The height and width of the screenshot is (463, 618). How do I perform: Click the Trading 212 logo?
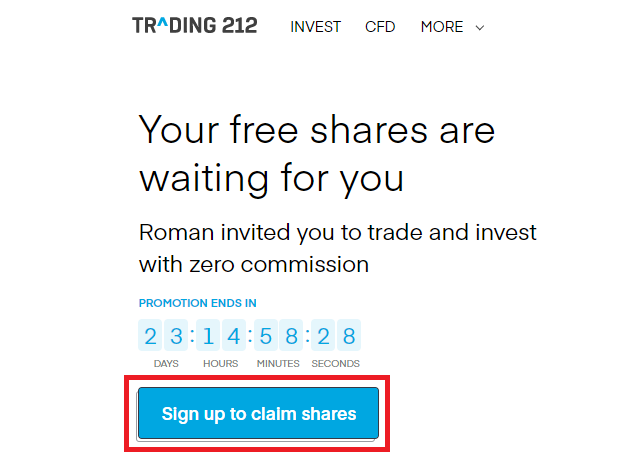(x=195, y=26)
